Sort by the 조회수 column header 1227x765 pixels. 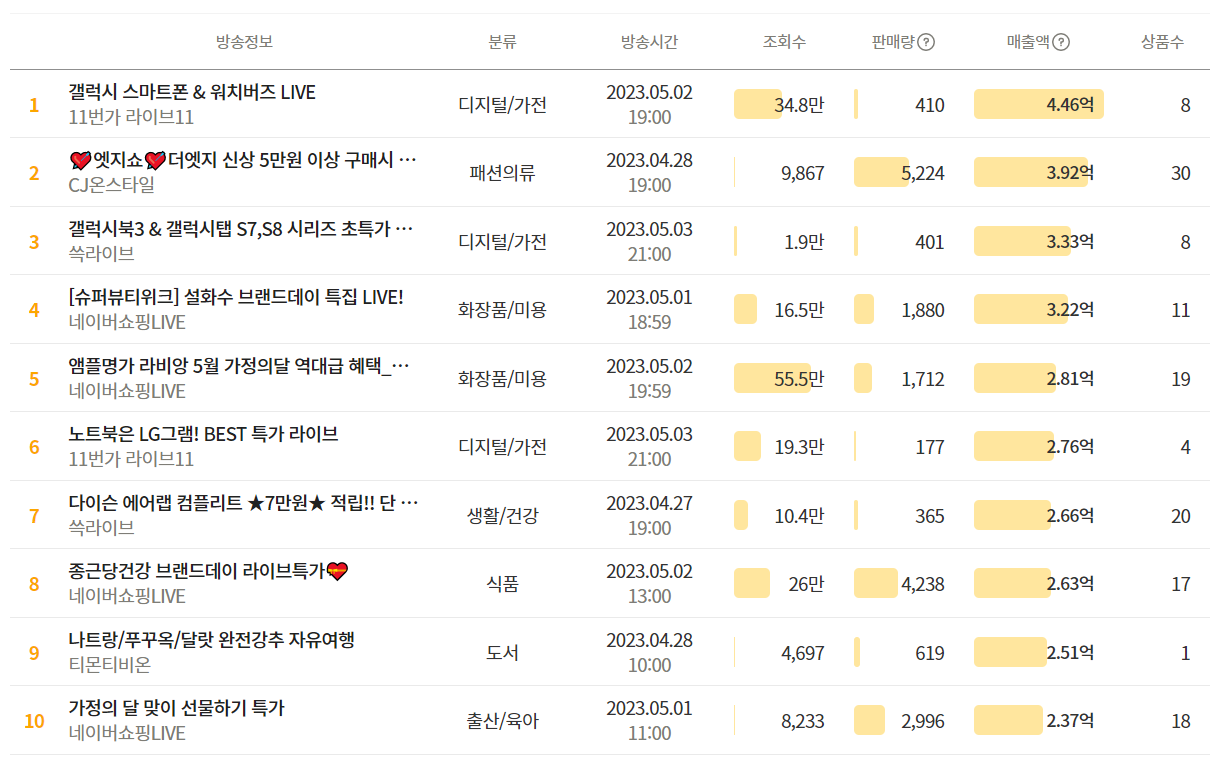784,42
